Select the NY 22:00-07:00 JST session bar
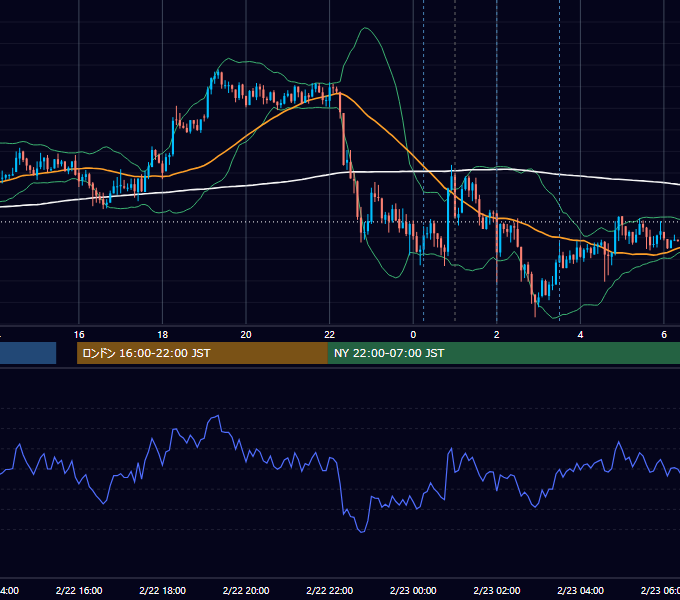This screenshot has height=600, width=680. point(503,353)
